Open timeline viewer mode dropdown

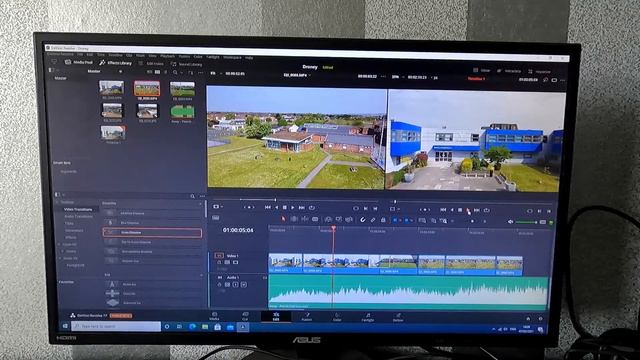(394, 209)
